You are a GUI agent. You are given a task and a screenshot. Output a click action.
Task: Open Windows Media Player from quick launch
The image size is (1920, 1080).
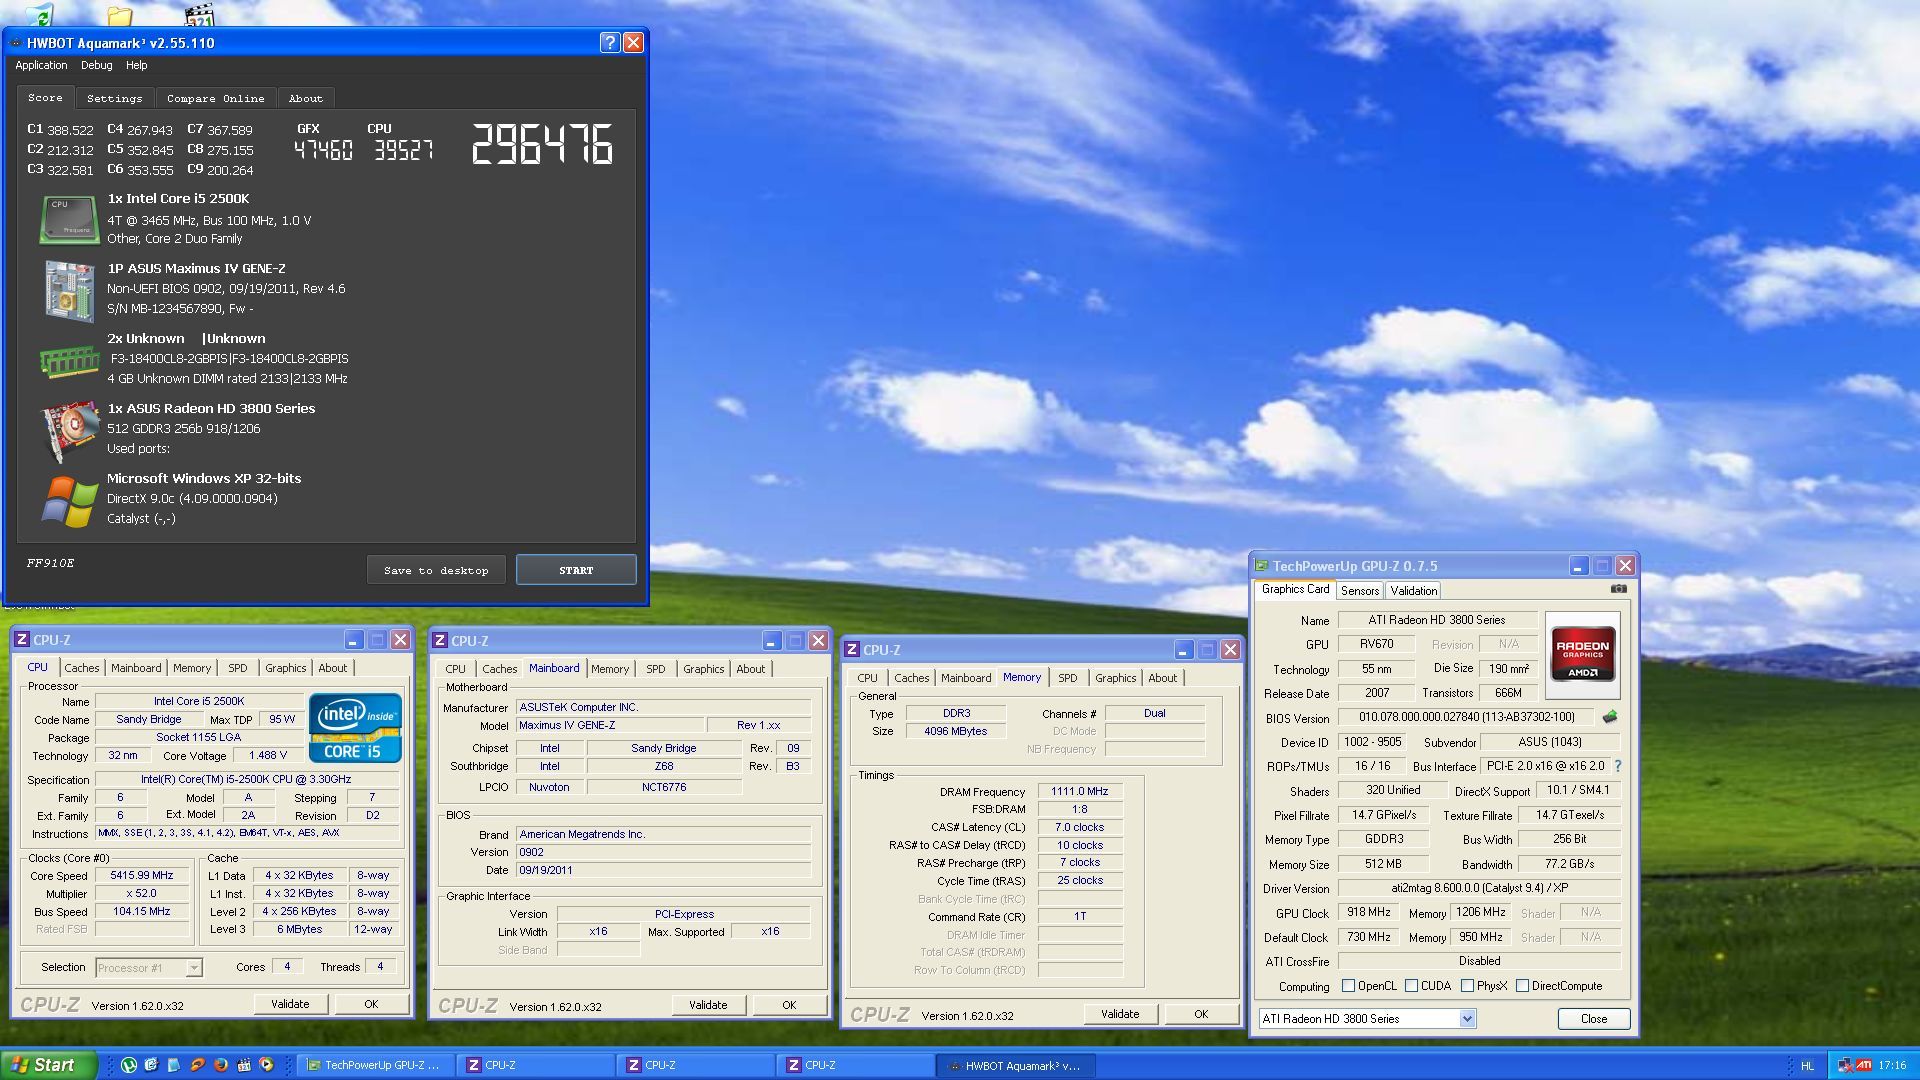(x=266, y=1065)
